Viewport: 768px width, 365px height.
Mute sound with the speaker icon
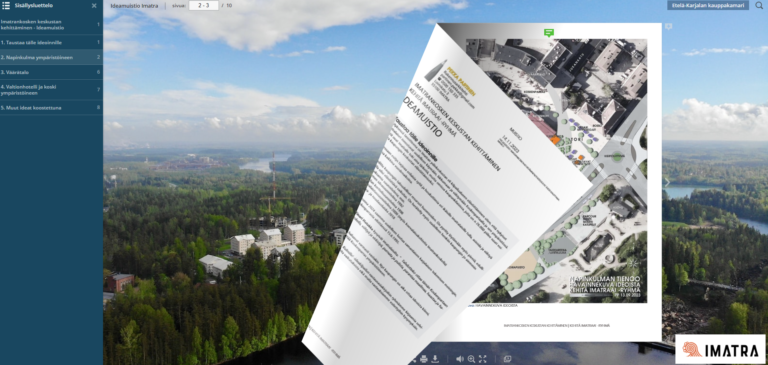pyautogui.click(x=460, y=359)
